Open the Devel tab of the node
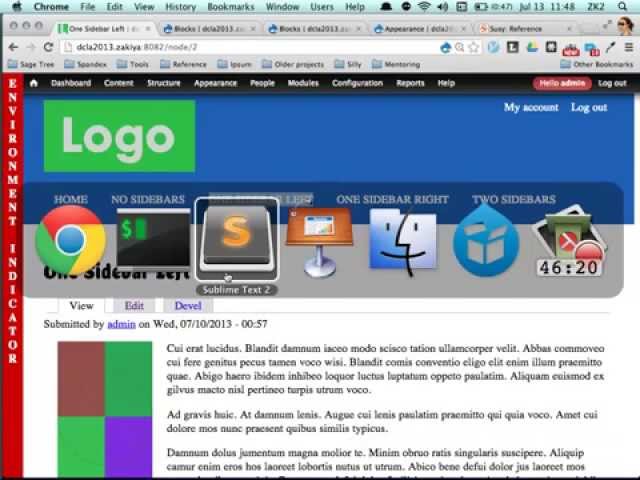The width and height of the screenshot is (640, 480). (x=188, y=306)
